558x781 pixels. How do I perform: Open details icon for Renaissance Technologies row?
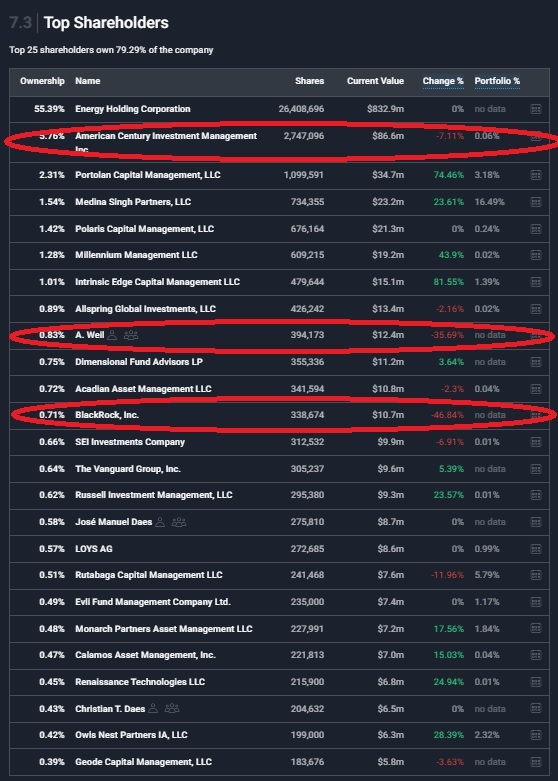click(x=536, y=682)
